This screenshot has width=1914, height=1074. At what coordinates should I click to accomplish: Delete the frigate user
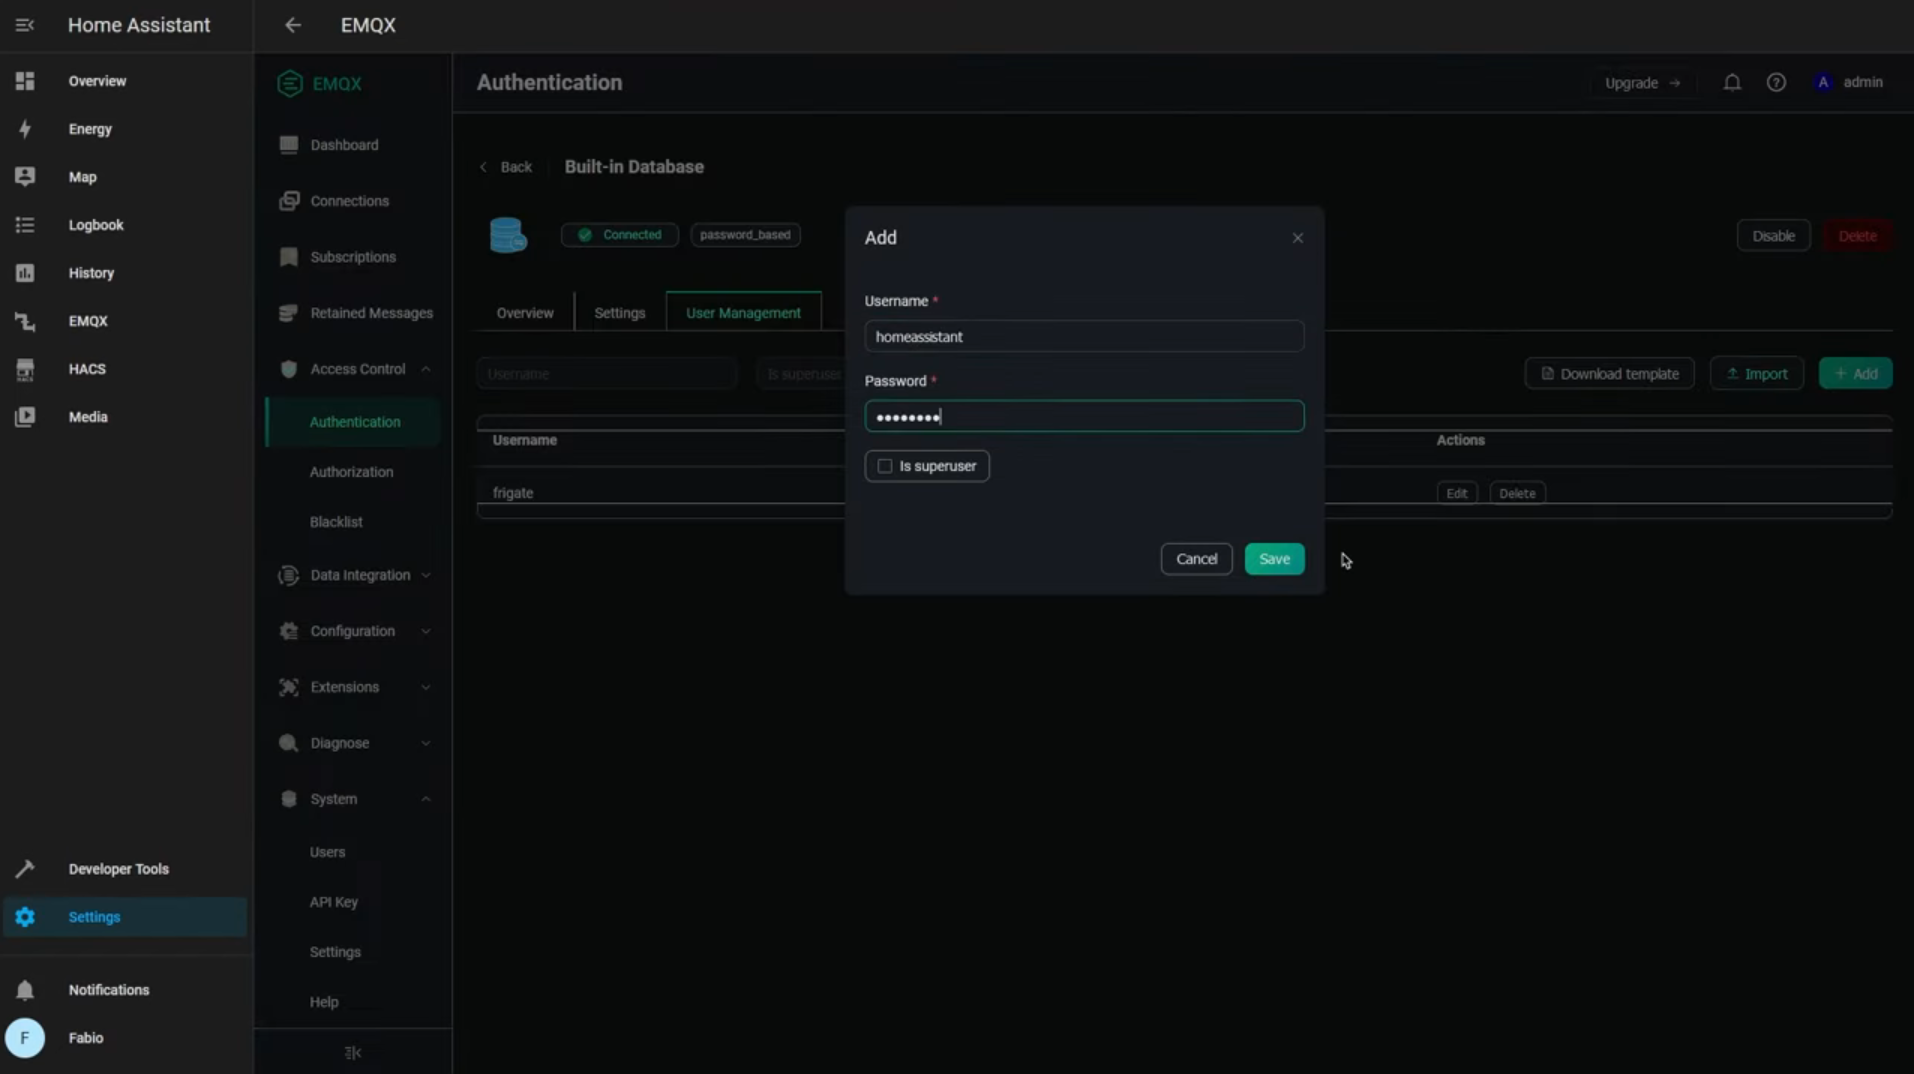point(1517,493)
